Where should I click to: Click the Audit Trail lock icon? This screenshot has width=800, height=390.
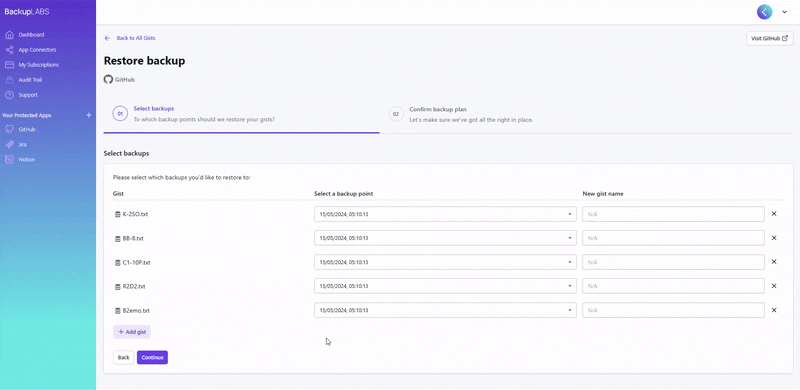coord(9,80)
